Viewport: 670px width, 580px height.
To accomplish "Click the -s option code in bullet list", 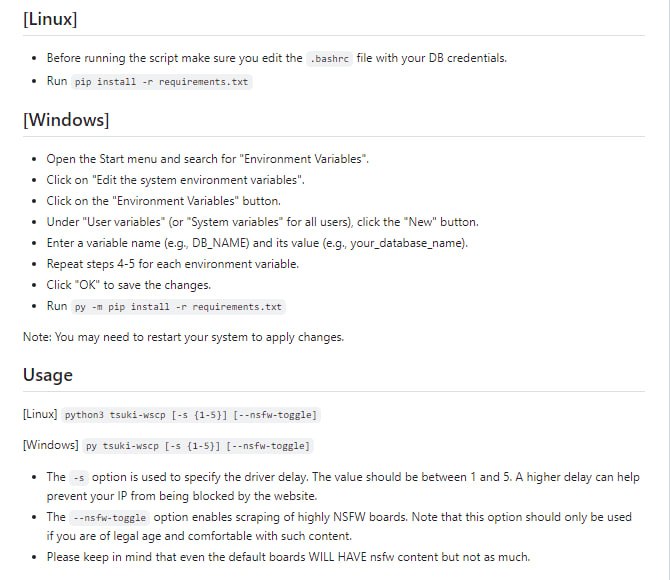I will click(80, 478).
